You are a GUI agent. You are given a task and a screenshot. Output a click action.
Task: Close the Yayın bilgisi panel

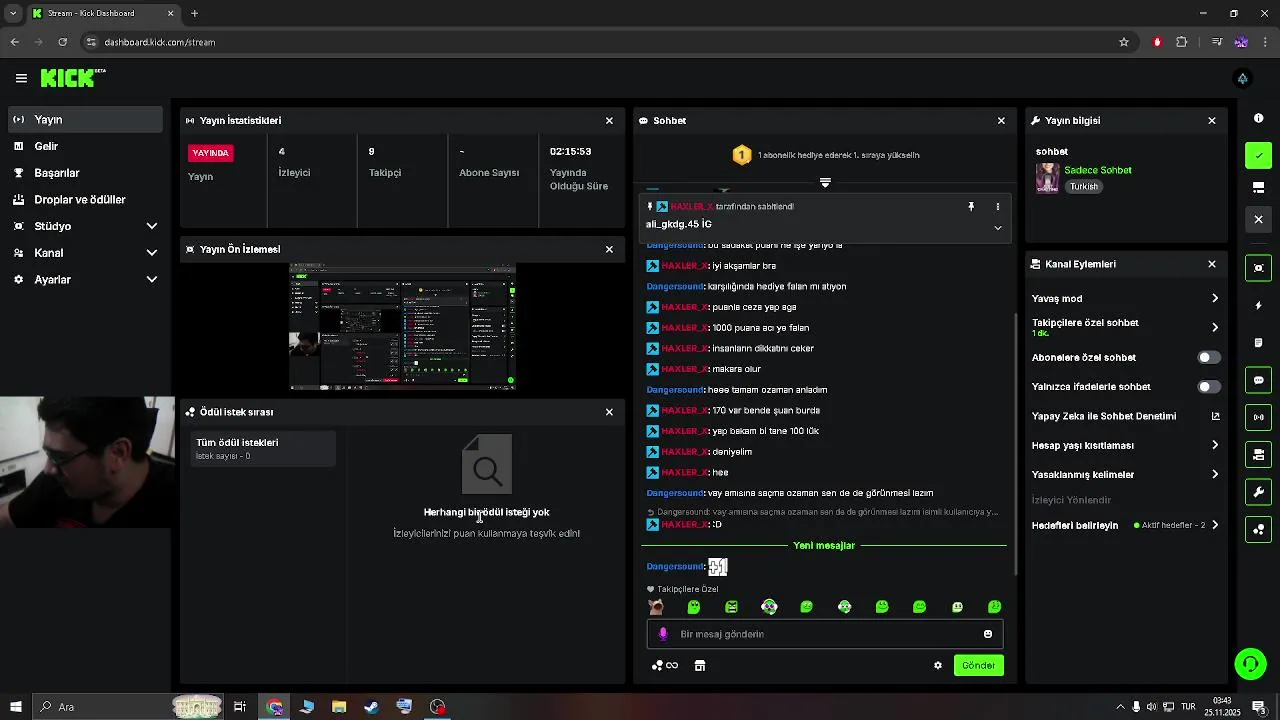pos(1212,120)
